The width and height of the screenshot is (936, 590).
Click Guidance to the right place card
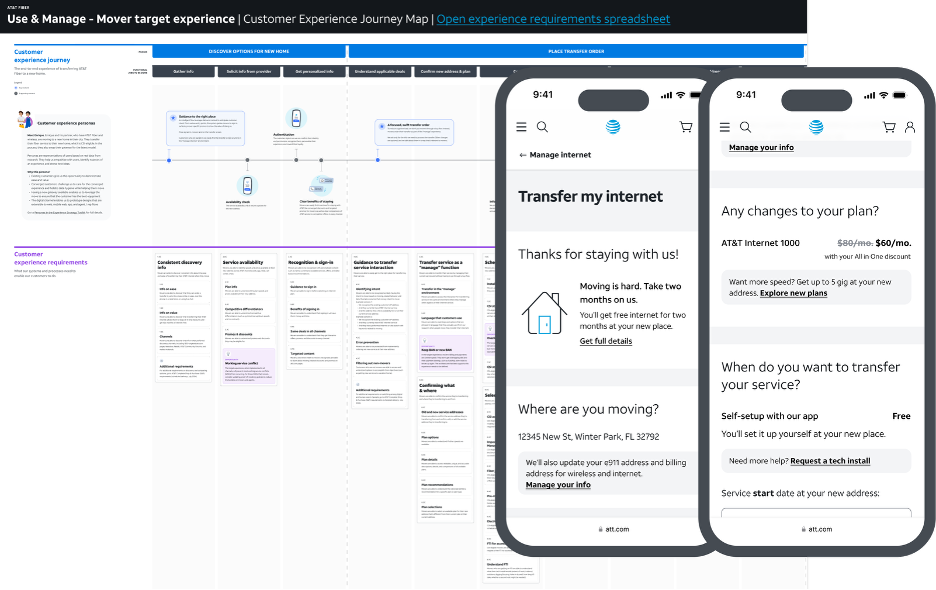tap(205, 128)
